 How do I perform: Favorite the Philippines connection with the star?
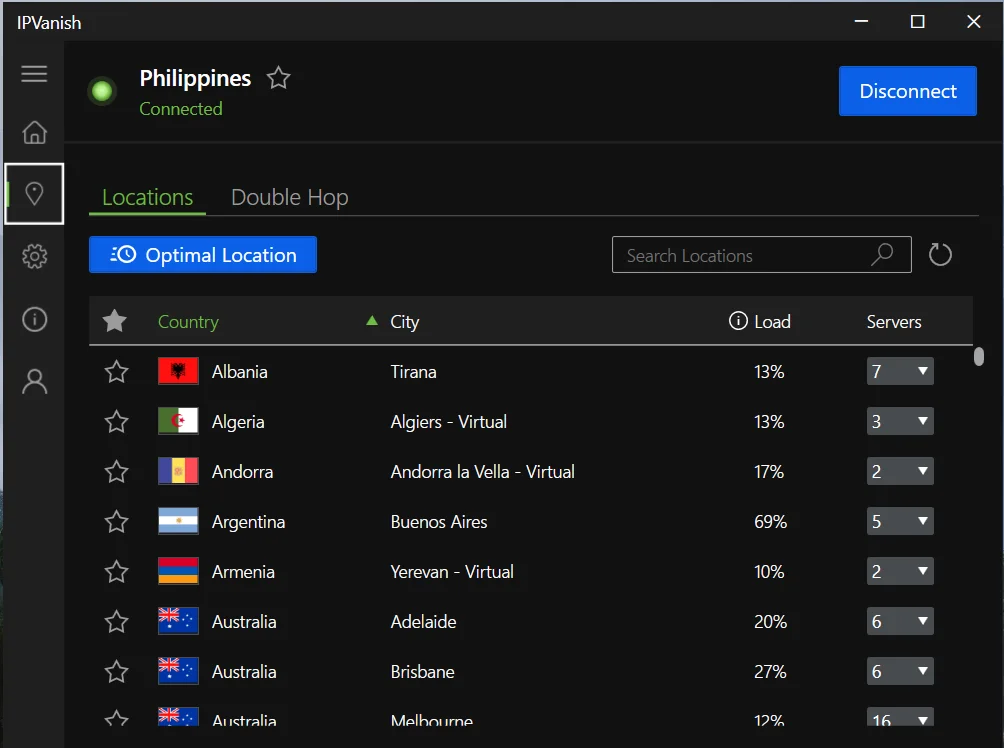(x=279, y=78)
